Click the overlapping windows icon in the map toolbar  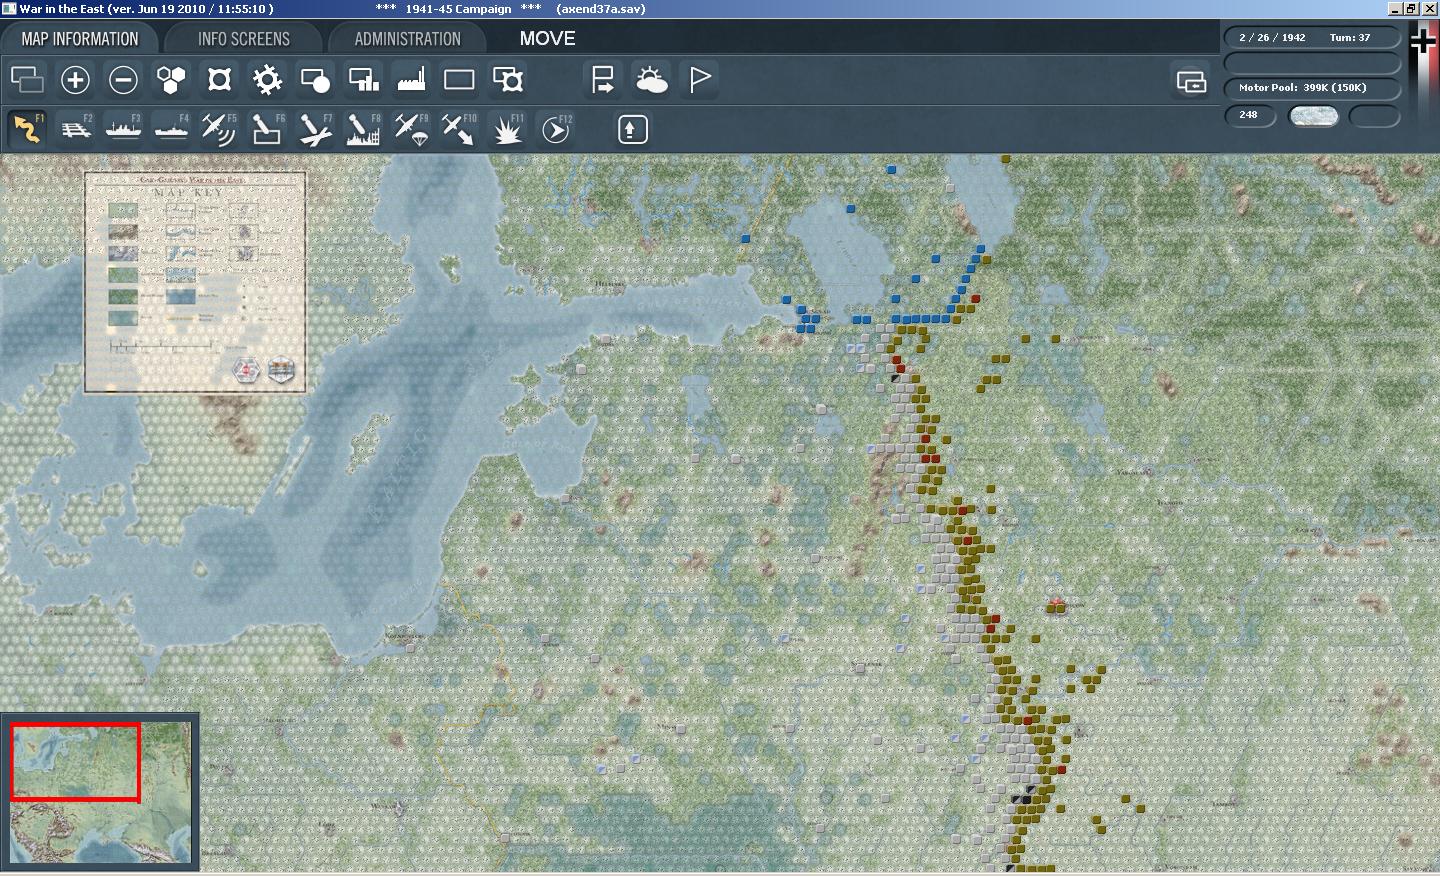(27, 79)
